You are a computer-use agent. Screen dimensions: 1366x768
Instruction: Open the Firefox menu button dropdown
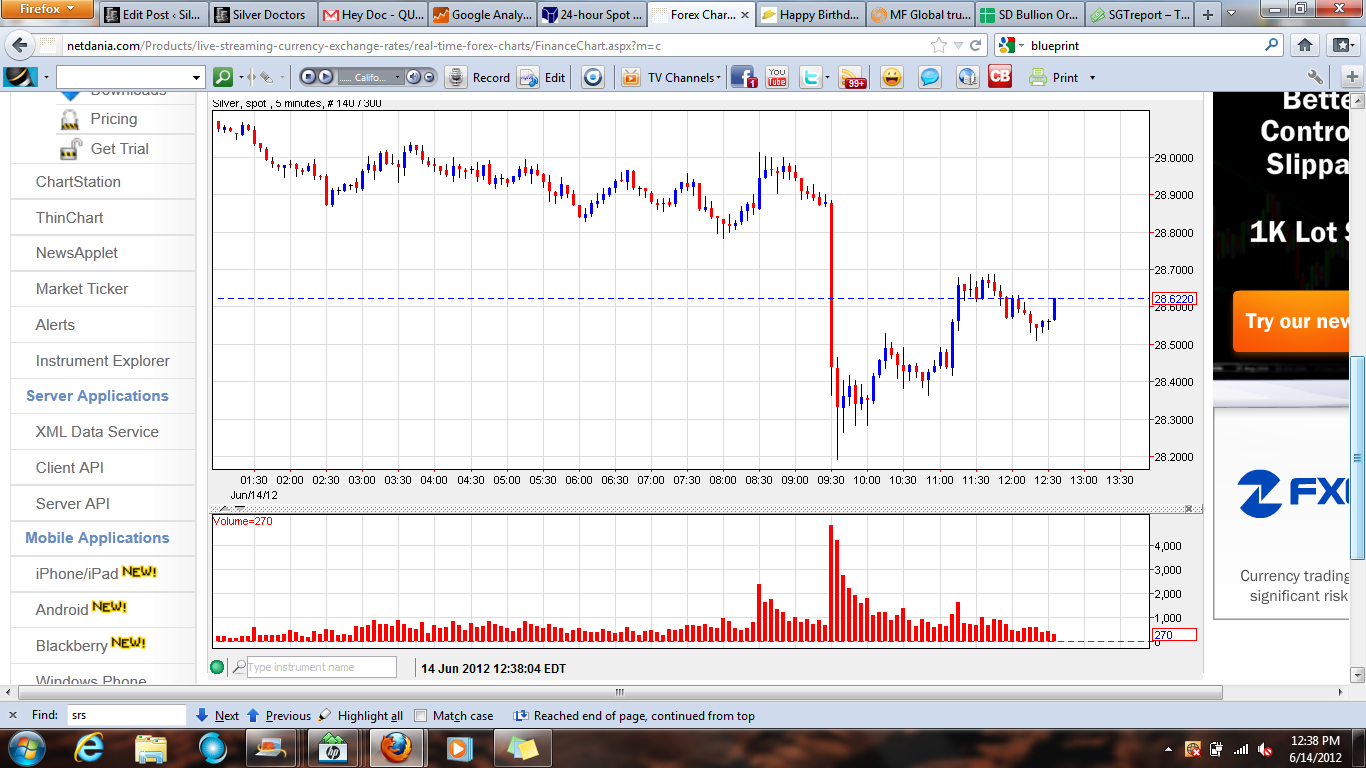click(x=47, y=9)
